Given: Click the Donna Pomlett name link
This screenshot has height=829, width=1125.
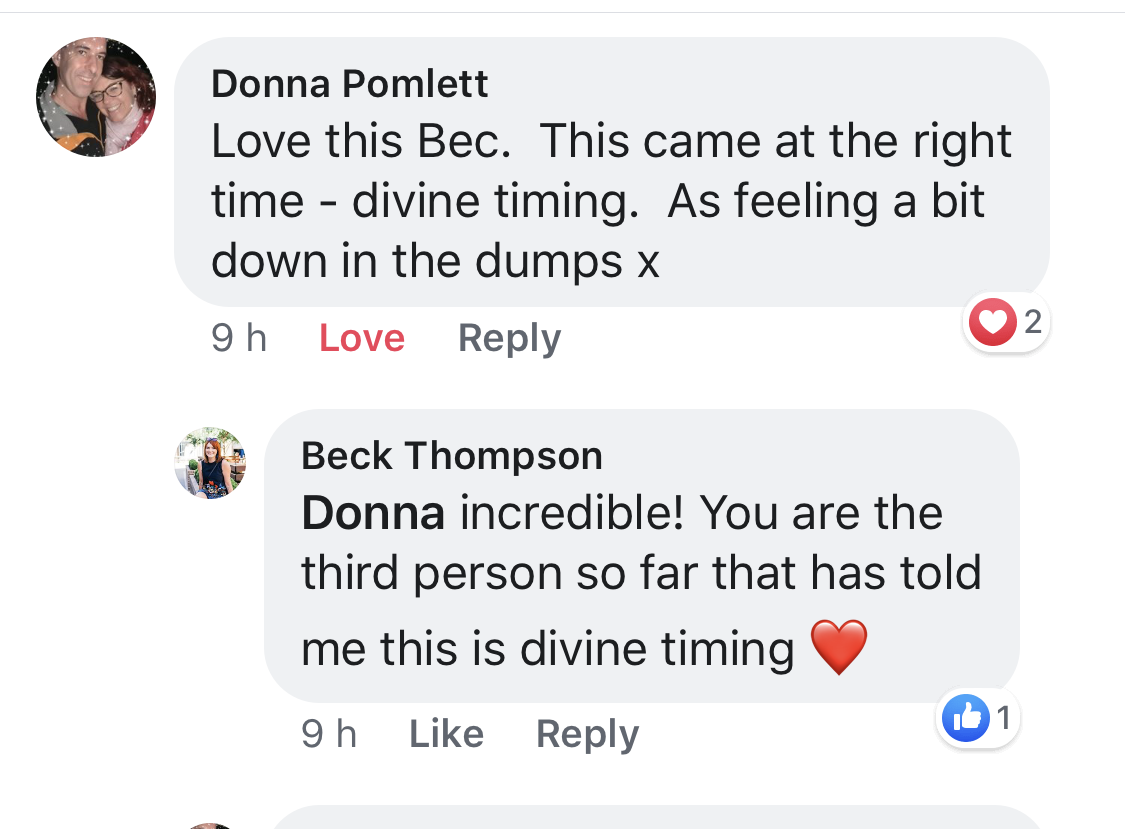Looking at the screenshot, I should click(349, 84).
